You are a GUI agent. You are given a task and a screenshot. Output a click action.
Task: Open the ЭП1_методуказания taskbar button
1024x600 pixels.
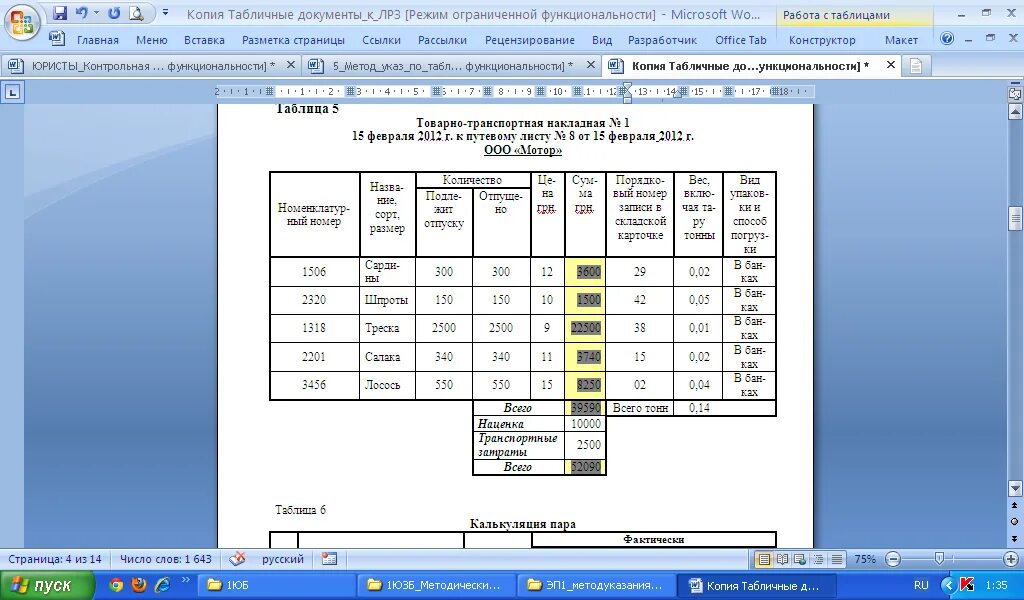click(x=598, y=585)
